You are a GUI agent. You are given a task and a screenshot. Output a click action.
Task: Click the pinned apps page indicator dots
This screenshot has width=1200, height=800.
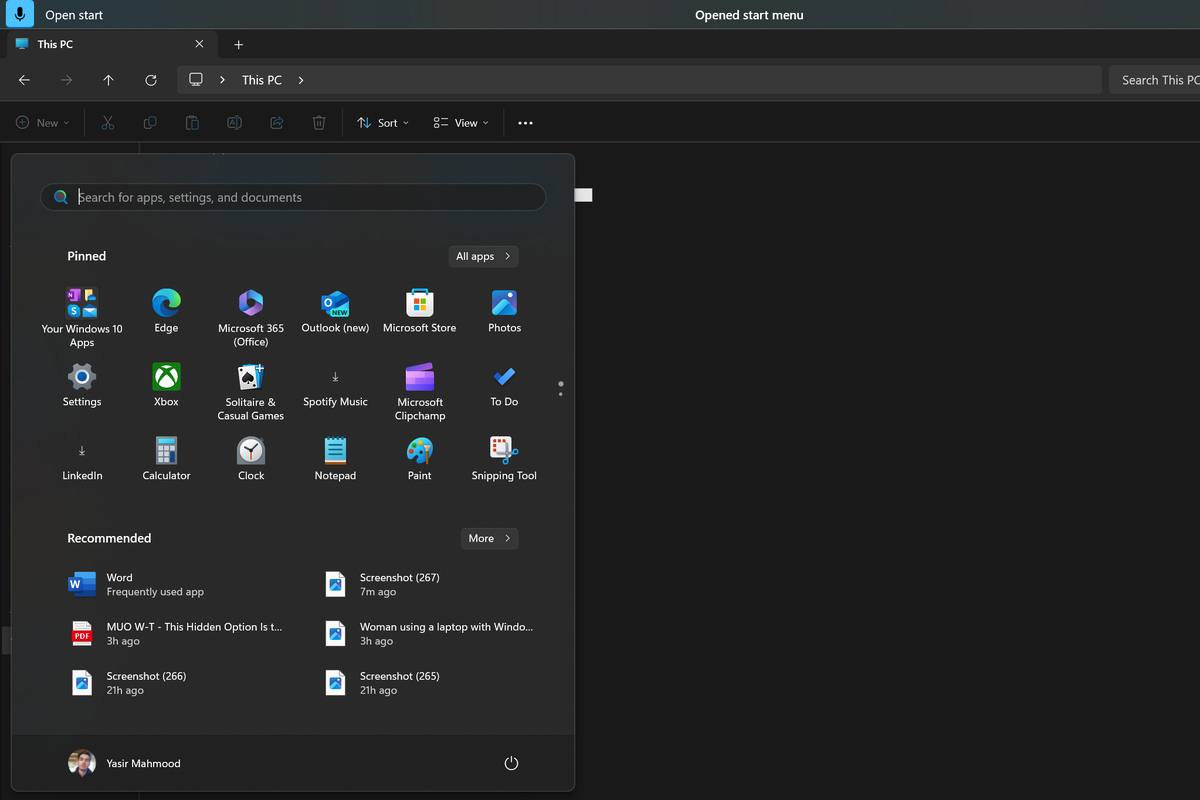tap(561, 388)
